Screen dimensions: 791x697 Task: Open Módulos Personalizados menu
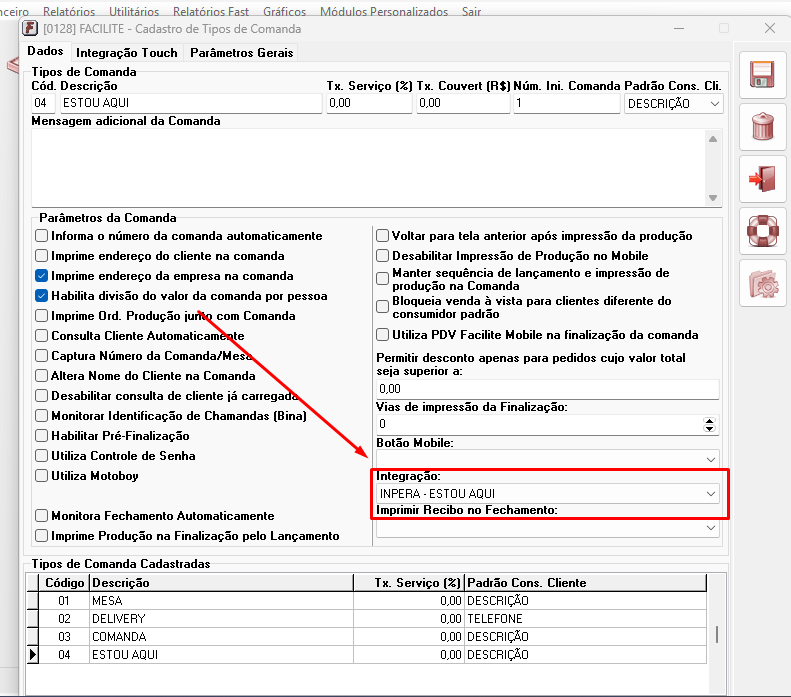click(384, 11)
